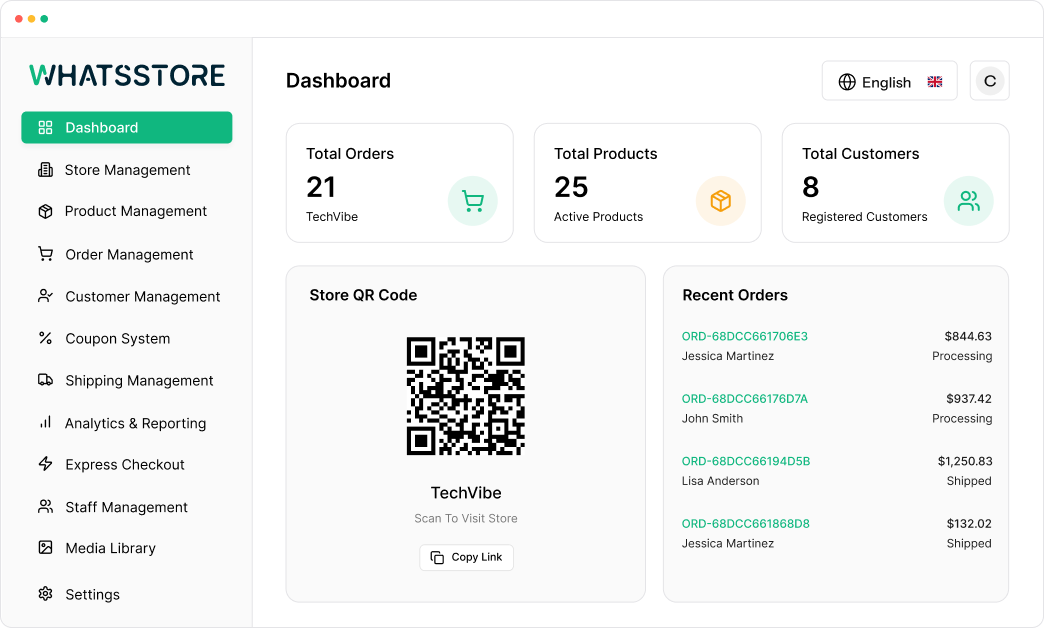Click the Staff Management people icon
Image resolution: width=1044 pixels, height=628 pixels.
pos(45,507)
